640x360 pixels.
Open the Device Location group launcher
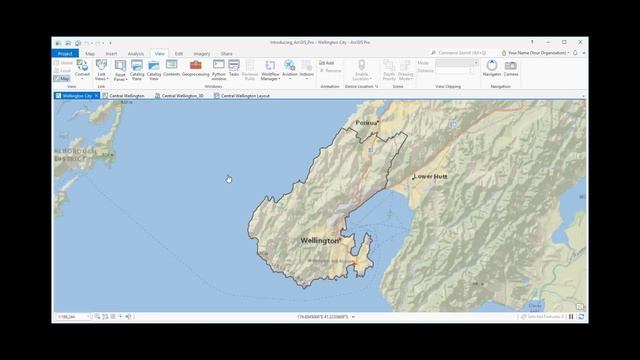pyautogui.click(x=376, y=87)
